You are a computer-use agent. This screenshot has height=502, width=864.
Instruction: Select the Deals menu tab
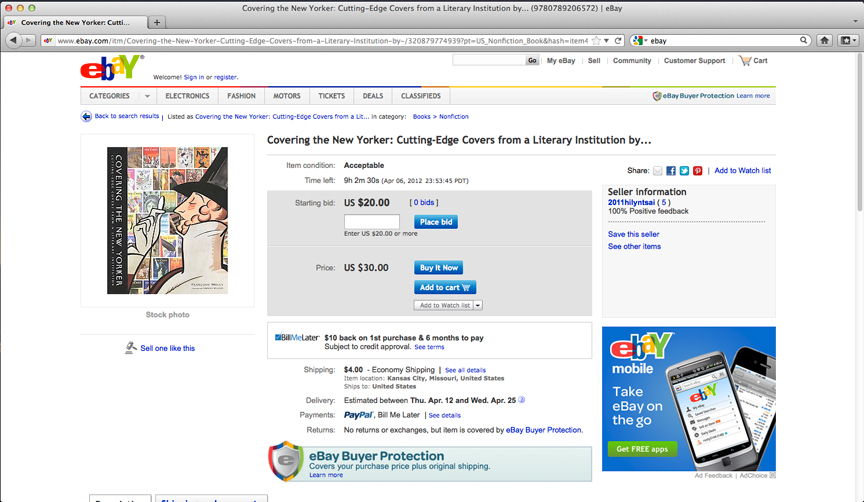pos(372,96)
